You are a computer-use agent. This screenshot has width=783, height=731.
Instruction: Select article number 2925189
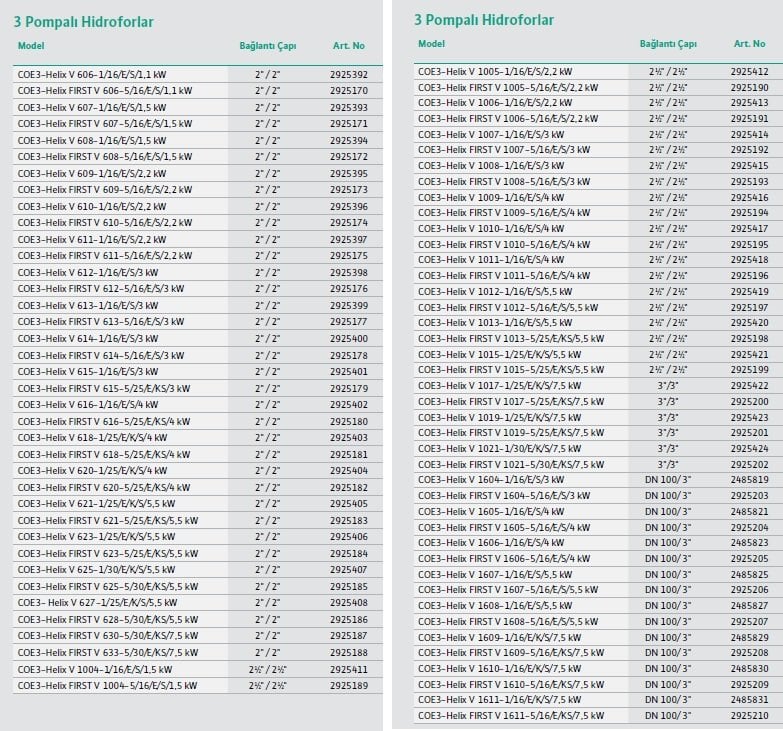coord(349,686)
